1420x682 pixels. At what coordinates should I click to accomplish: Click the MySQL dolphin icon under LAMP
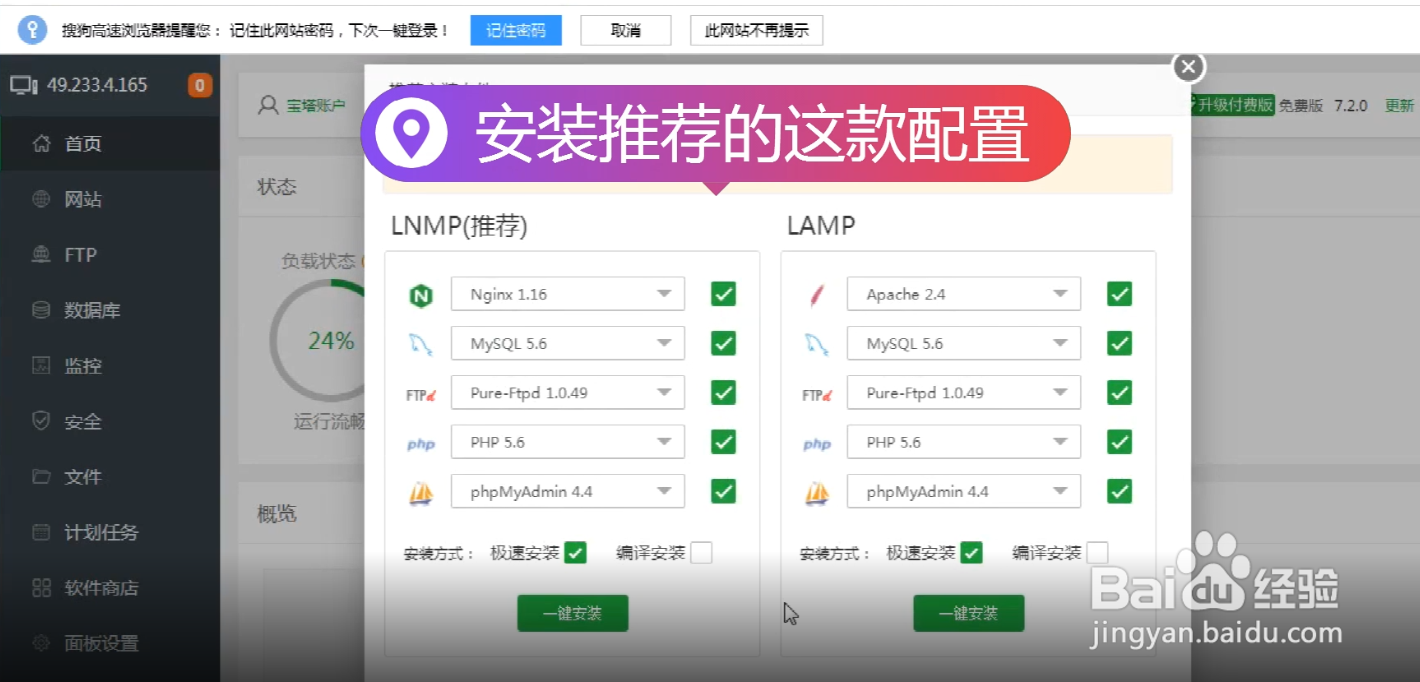click(817, 345)
